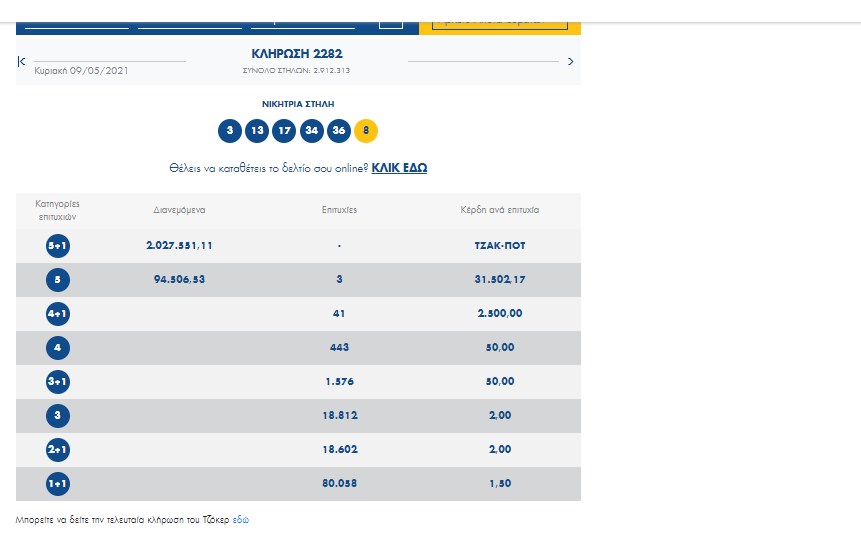Click winning number ball 13
Viewport: 861px width, 550px height.
257,131
